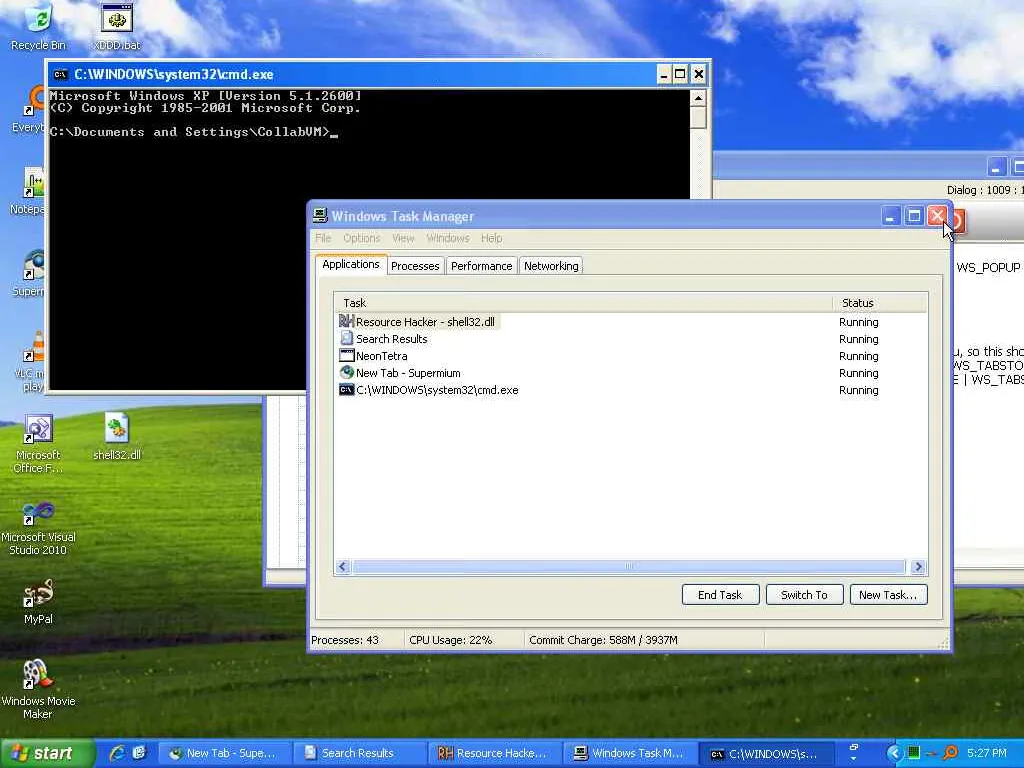Click Internet Explorer quick launch icon

click(118, 753)
